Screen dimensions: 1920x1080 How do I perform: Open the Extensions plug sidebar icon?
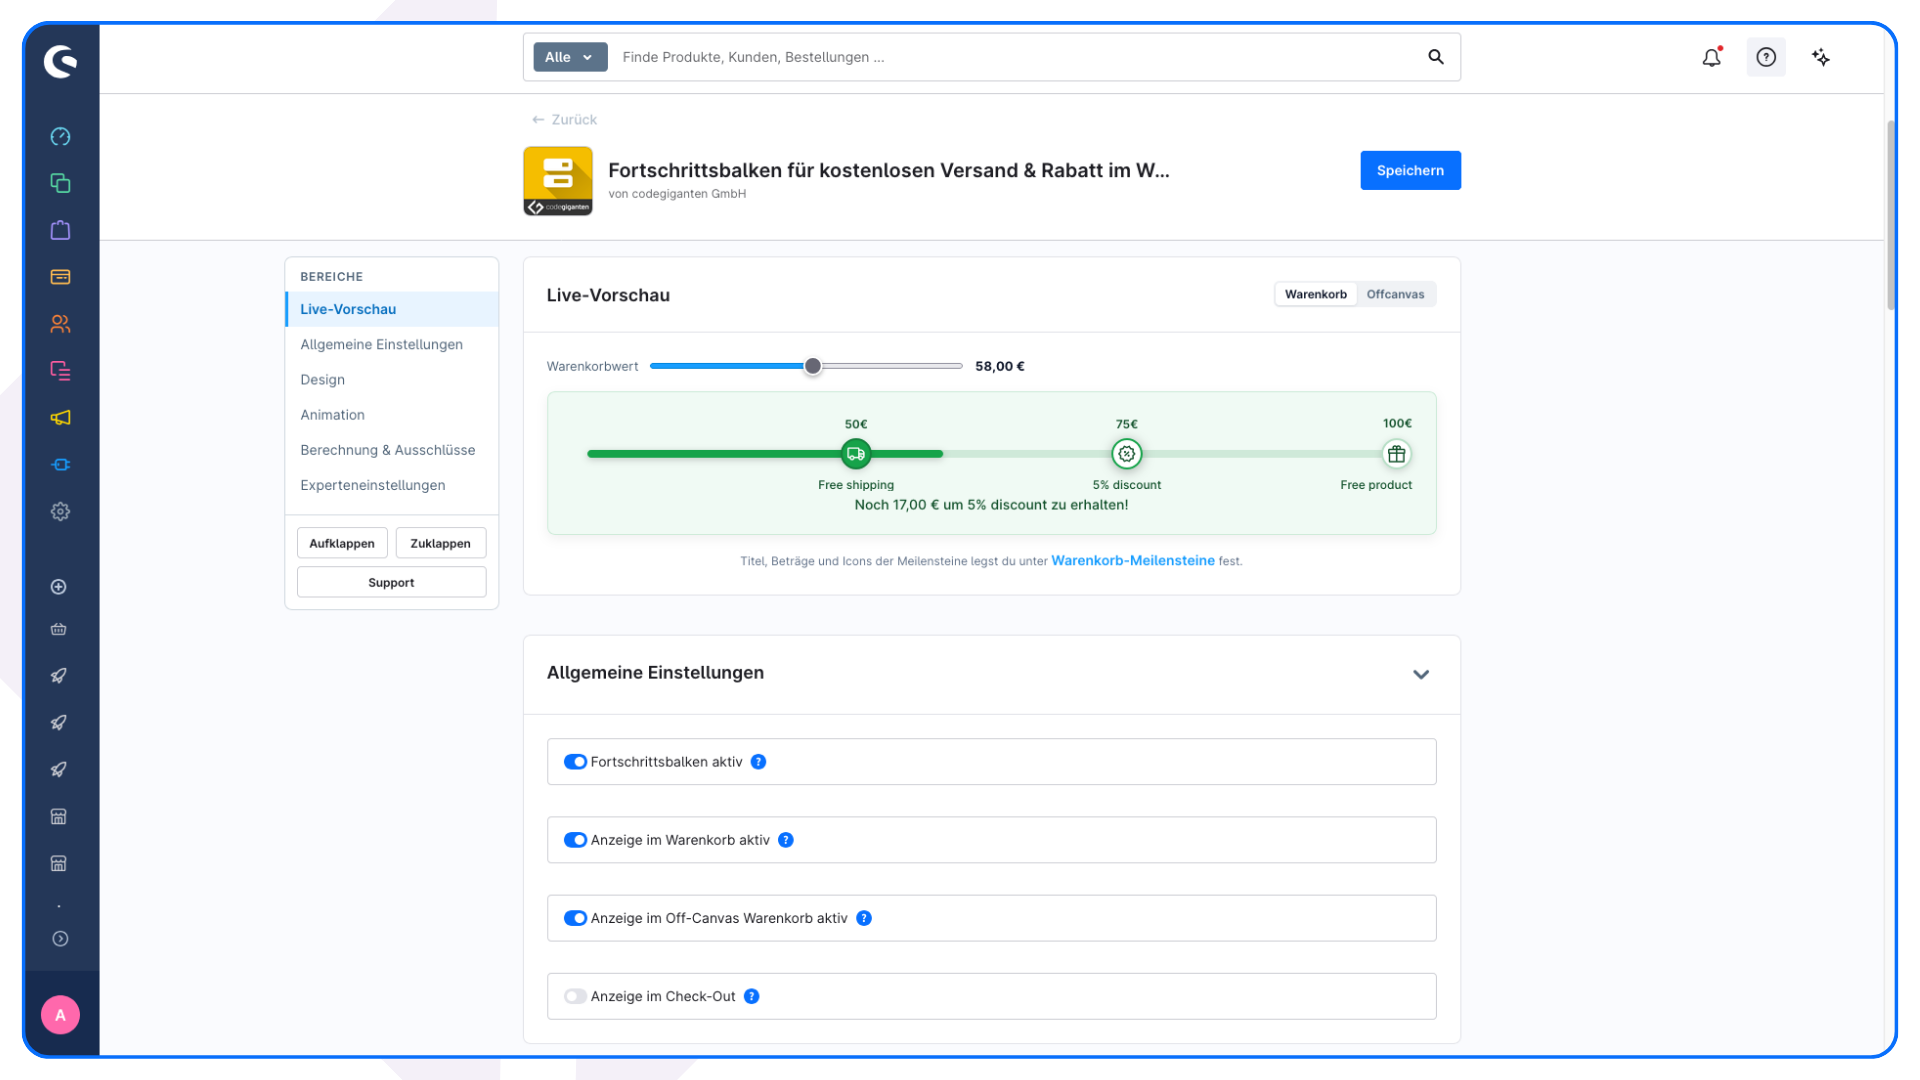click(60, 465)
